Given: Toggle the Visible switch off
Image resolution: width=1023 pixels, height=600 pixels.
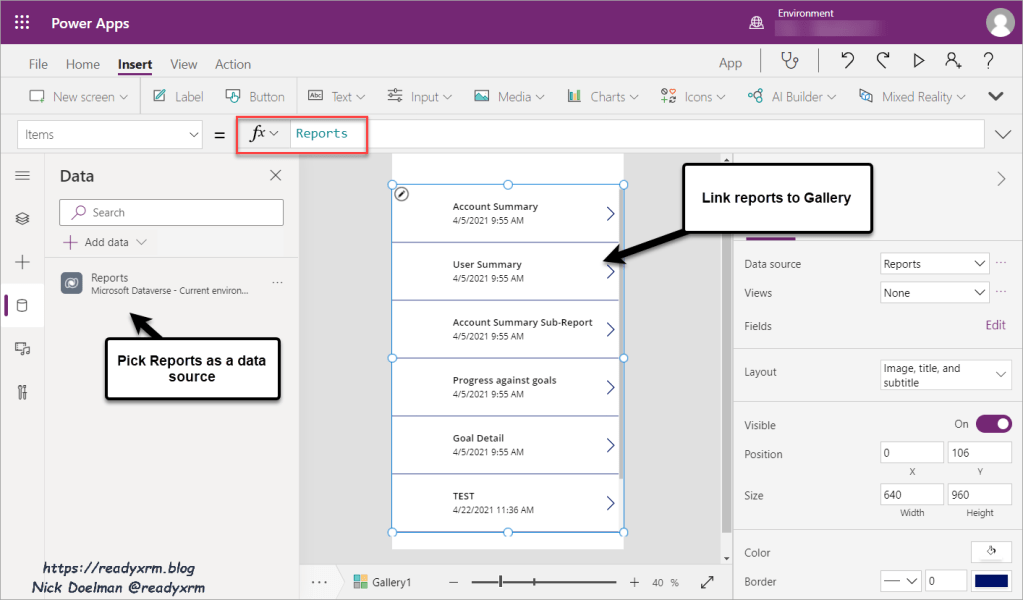Looking at the screenshot, I should [992, 424].
